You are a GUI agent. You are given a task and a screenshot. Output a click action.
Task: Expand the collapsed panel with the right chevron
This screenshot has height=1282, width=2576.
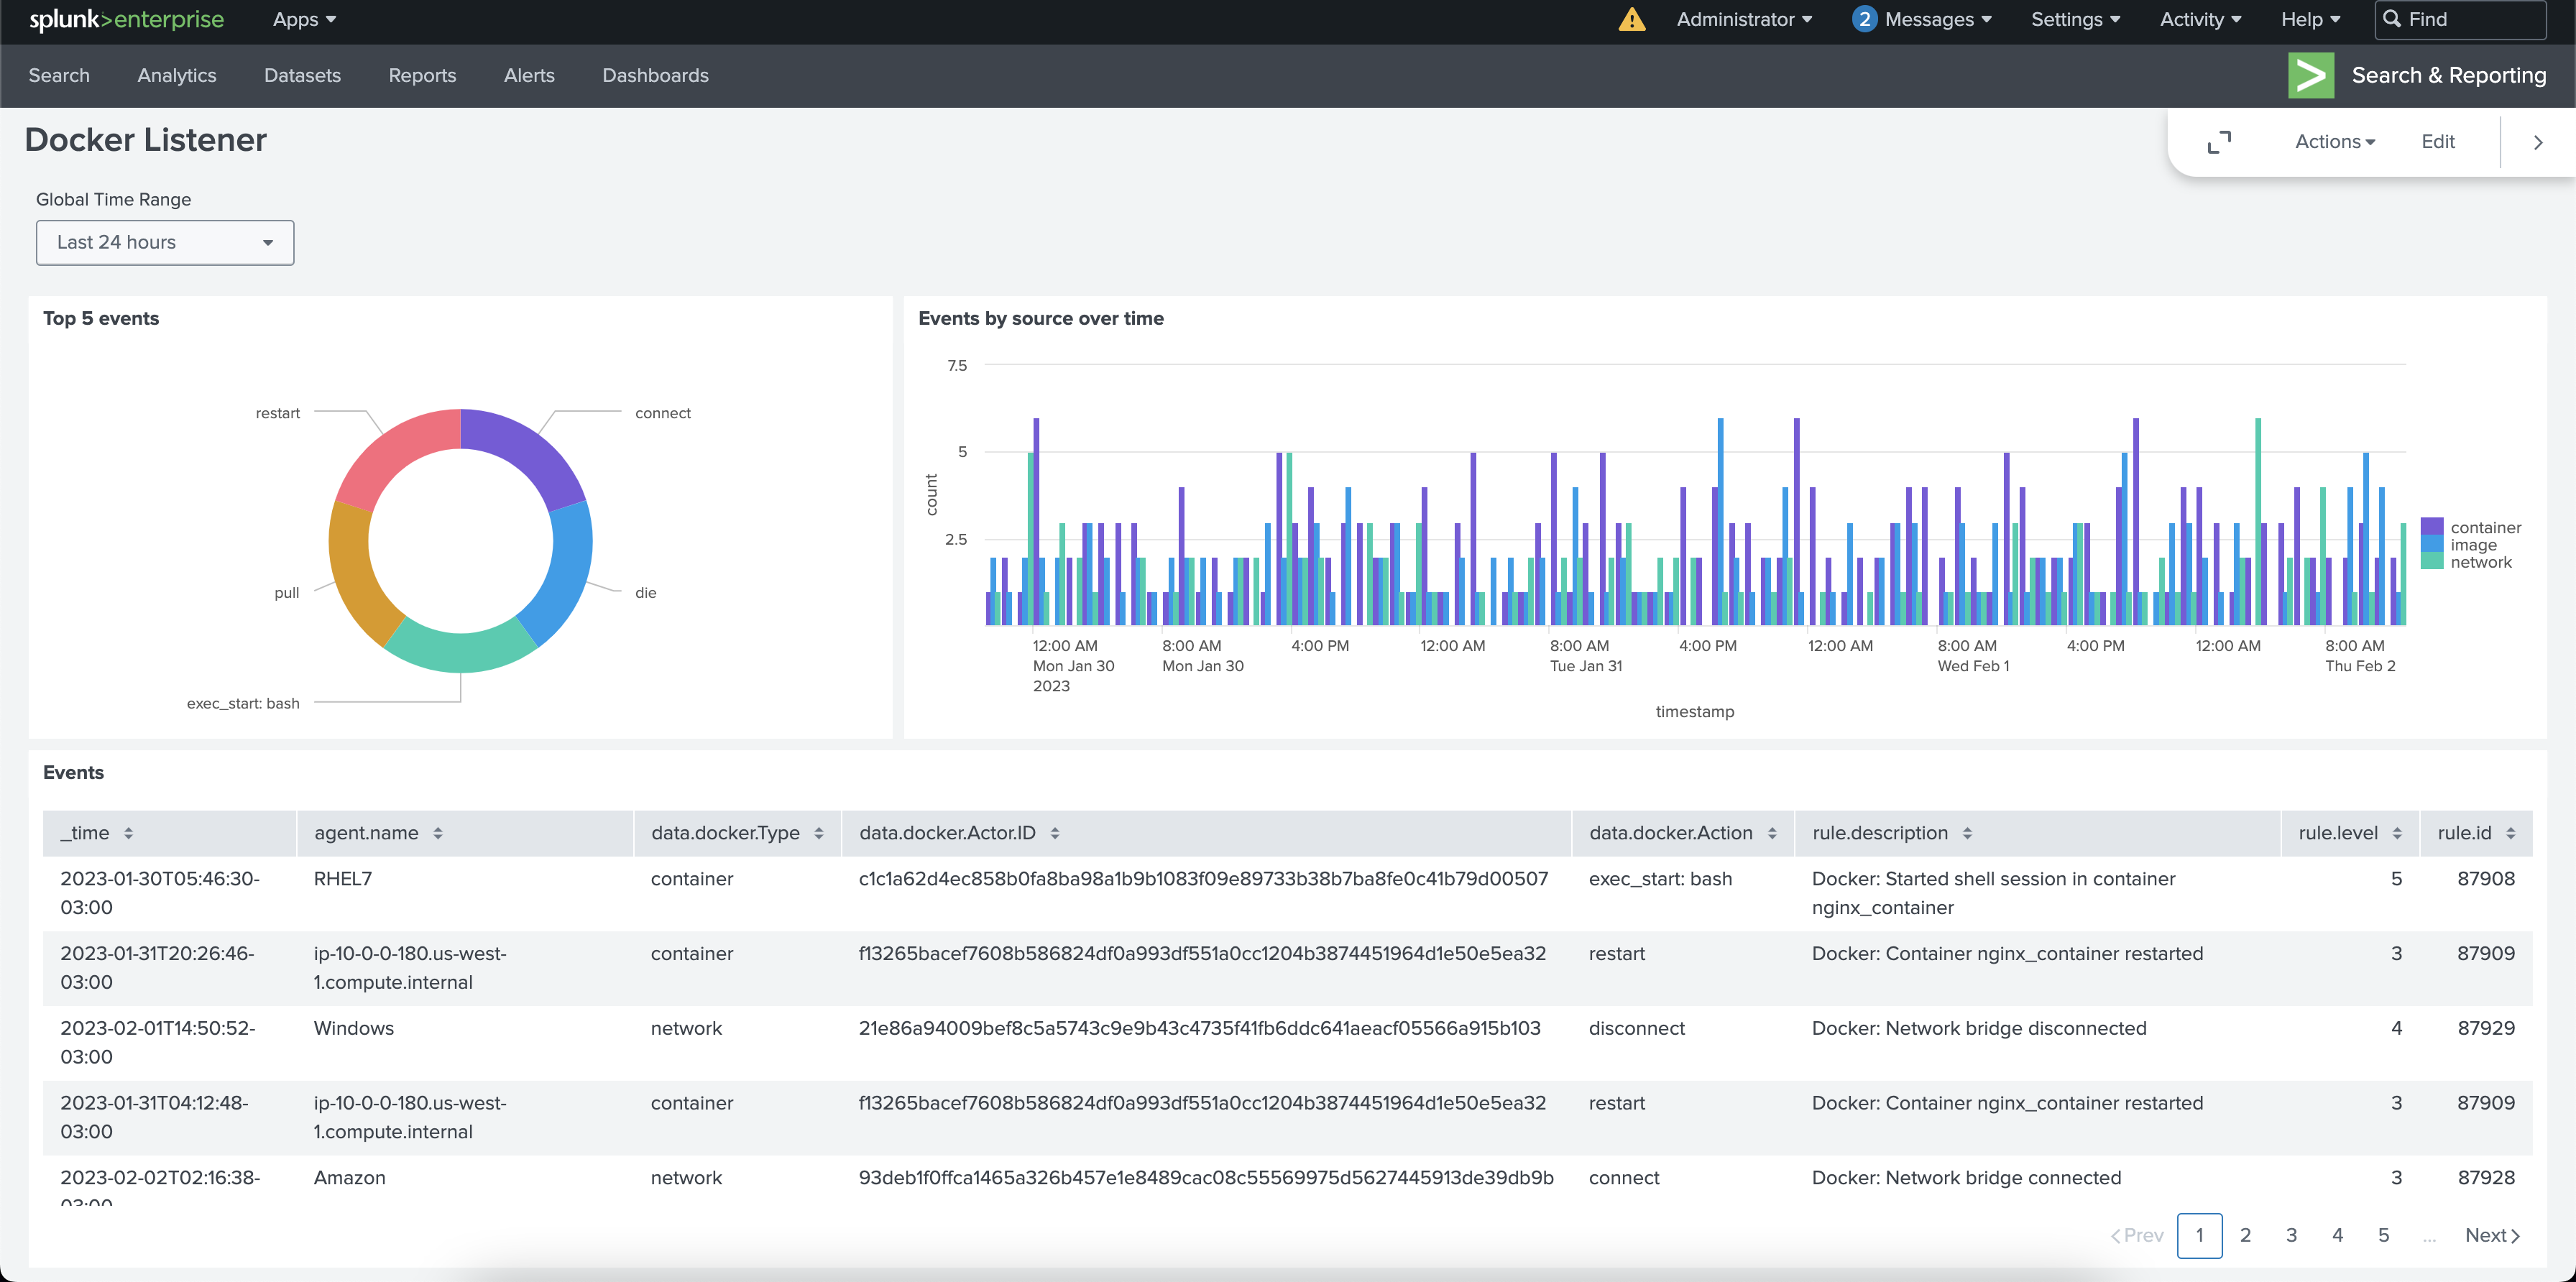2537,142
